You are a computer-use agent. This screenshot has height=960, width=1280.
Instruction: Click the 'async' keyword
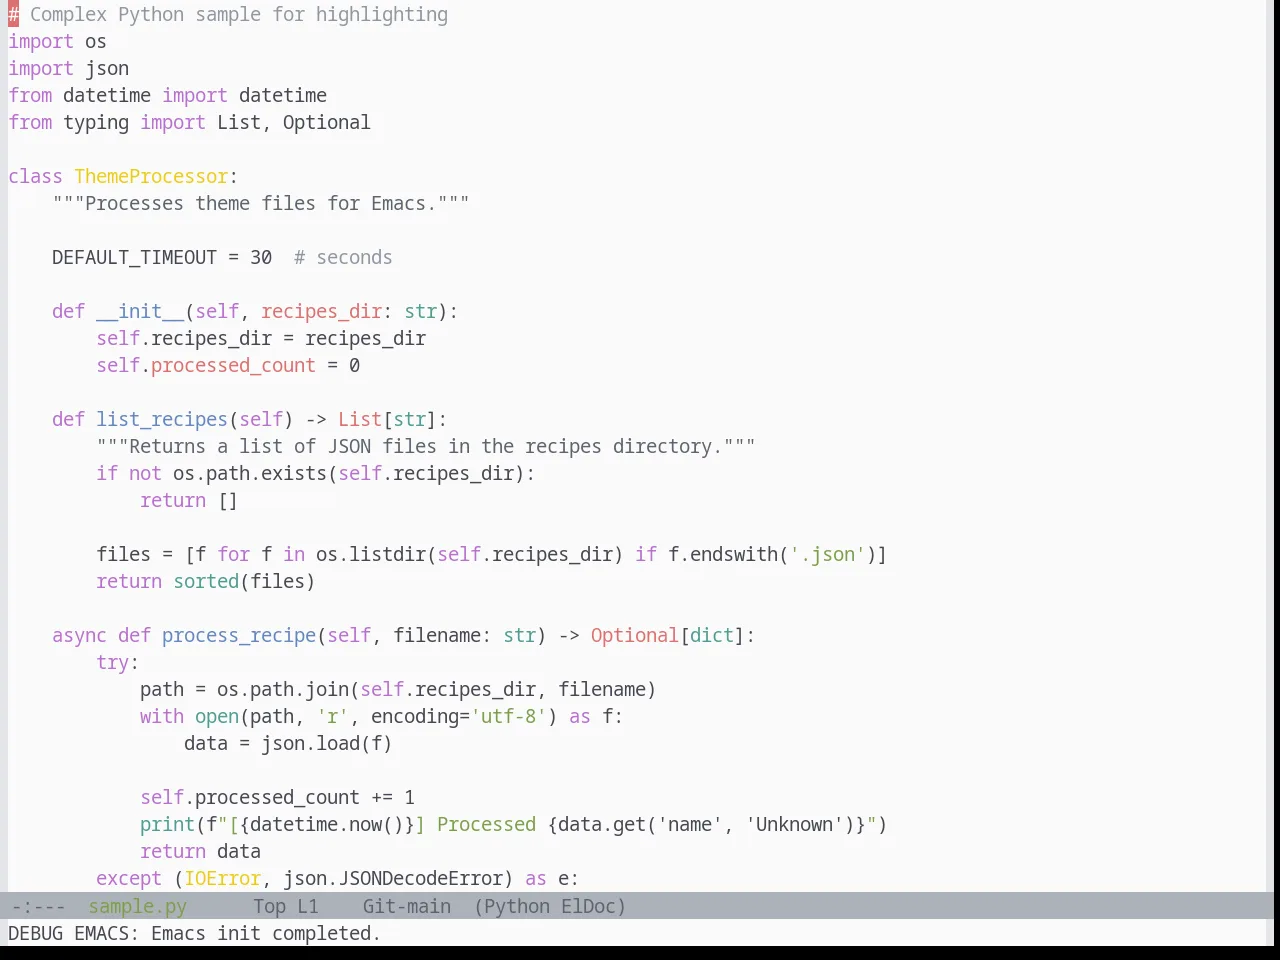coord(79,636)
